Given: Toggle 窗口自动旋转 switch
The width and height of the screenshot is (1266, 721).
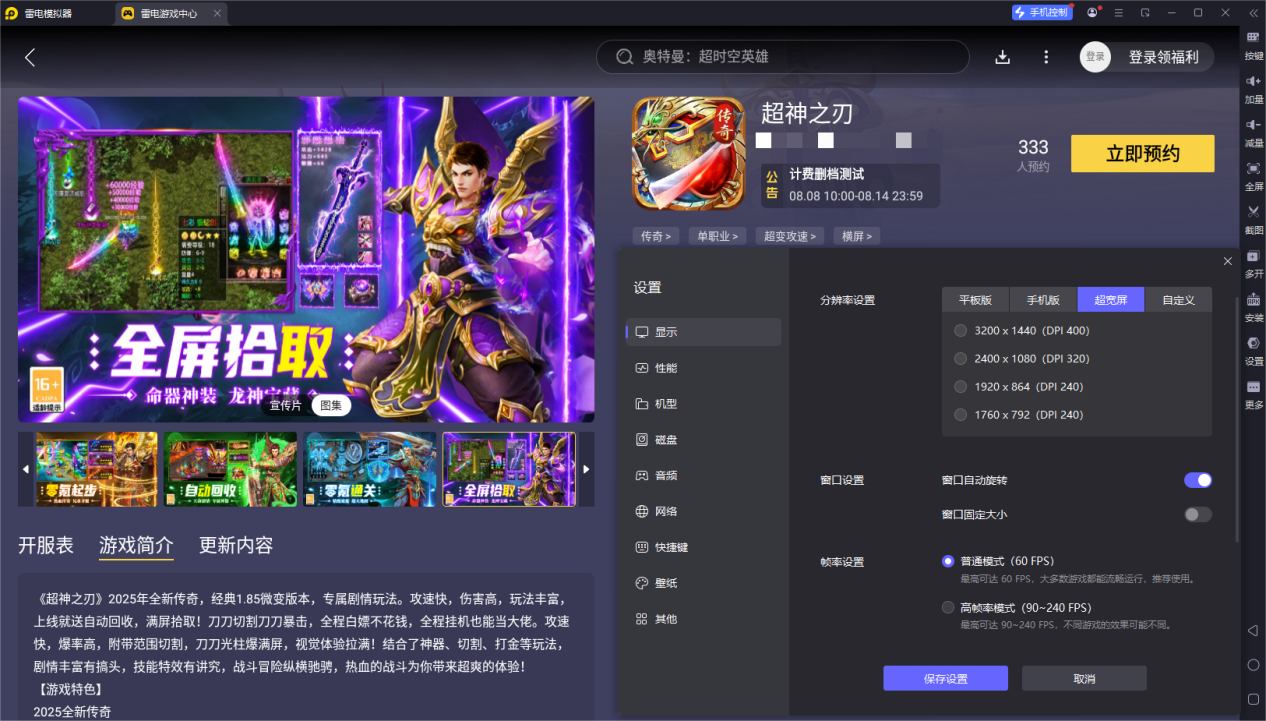Looking at the screenshot, I should [1198, 480].
